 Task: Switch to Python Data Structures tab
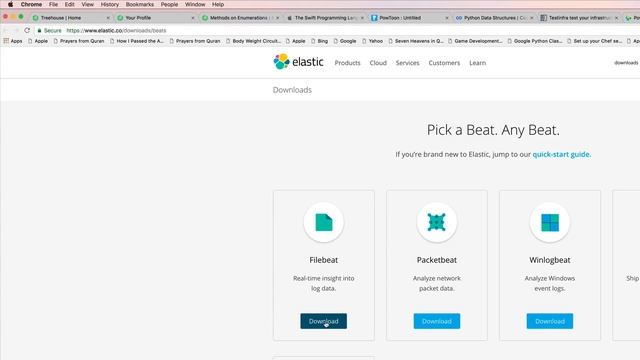pyautogui.click(x=494, y=18)
